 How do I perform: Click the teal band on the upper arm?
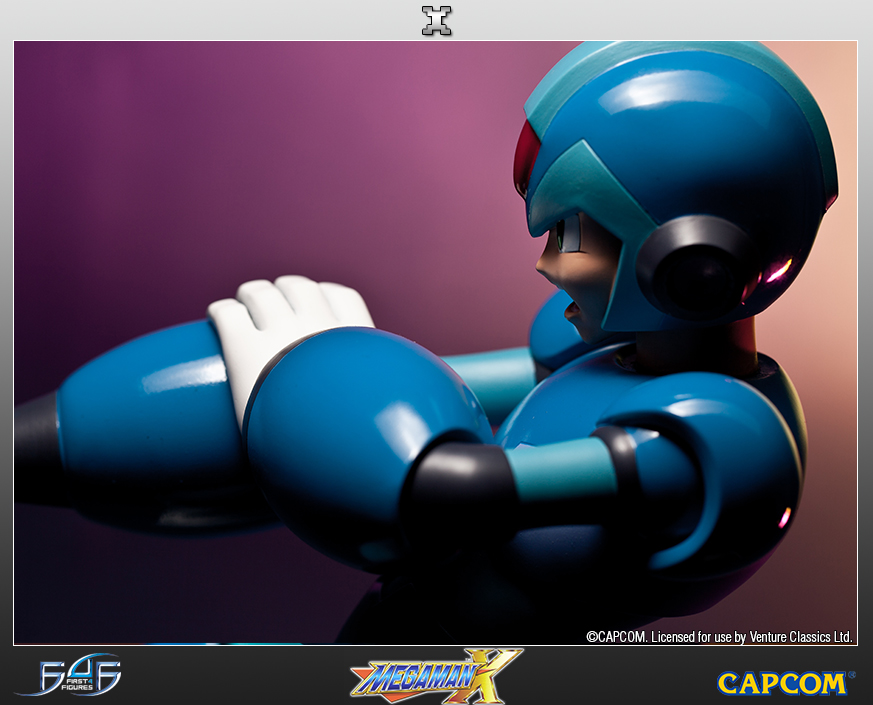560,470
